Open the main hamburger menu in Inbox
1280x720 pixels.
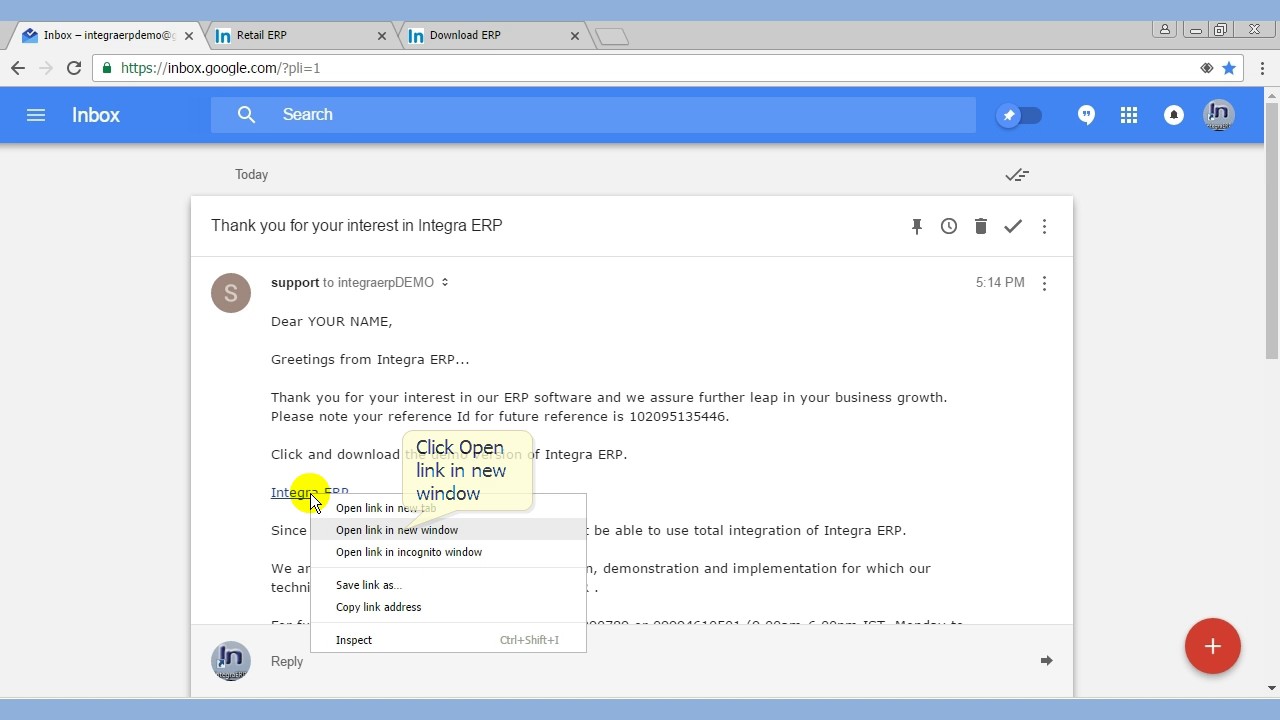pyautogui.click(x=36, y=115)
